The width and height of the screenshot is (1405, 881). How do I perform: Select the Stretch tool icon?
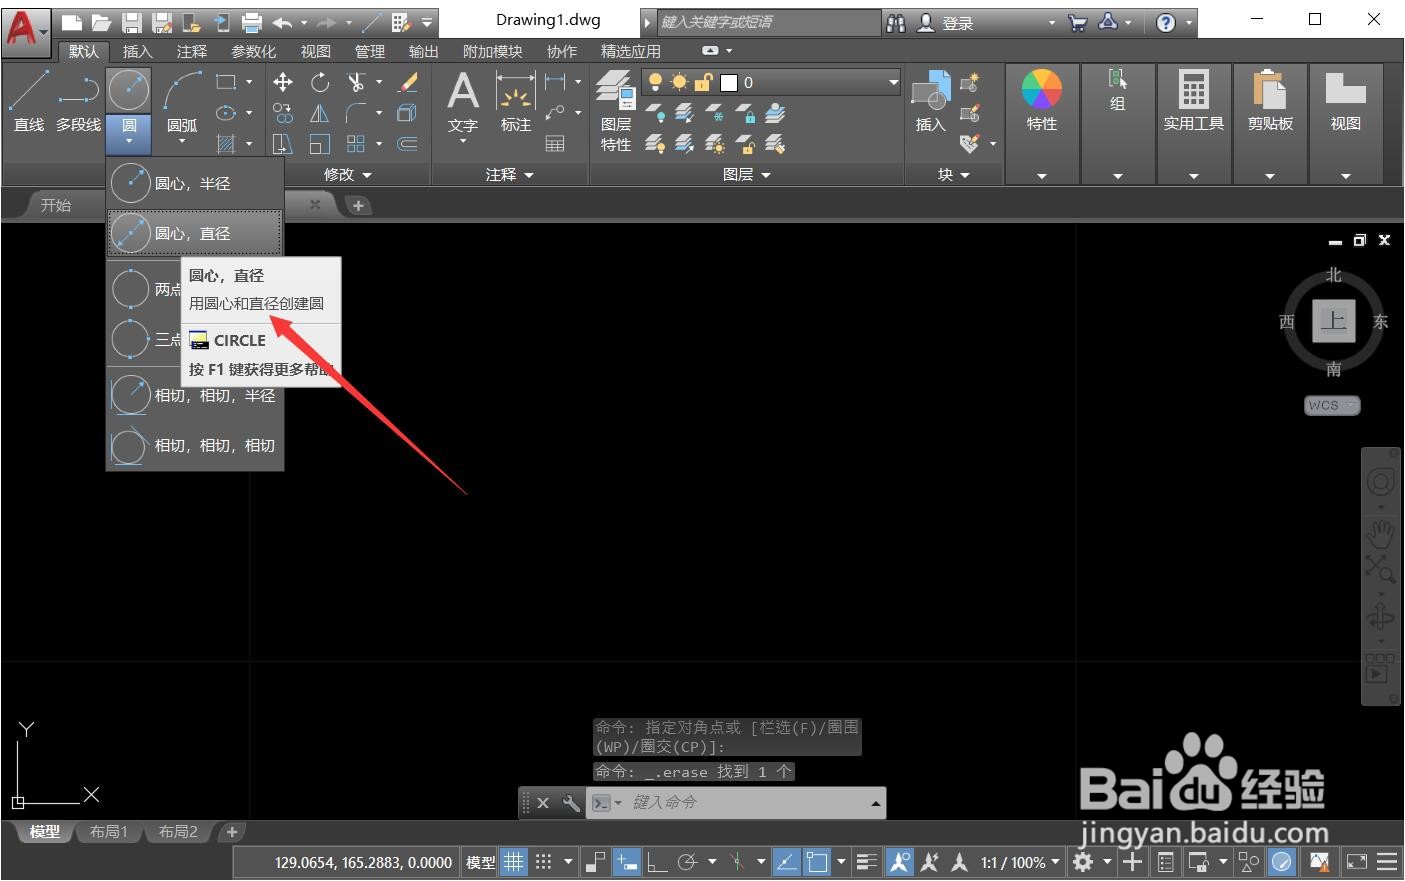[283, 144]
